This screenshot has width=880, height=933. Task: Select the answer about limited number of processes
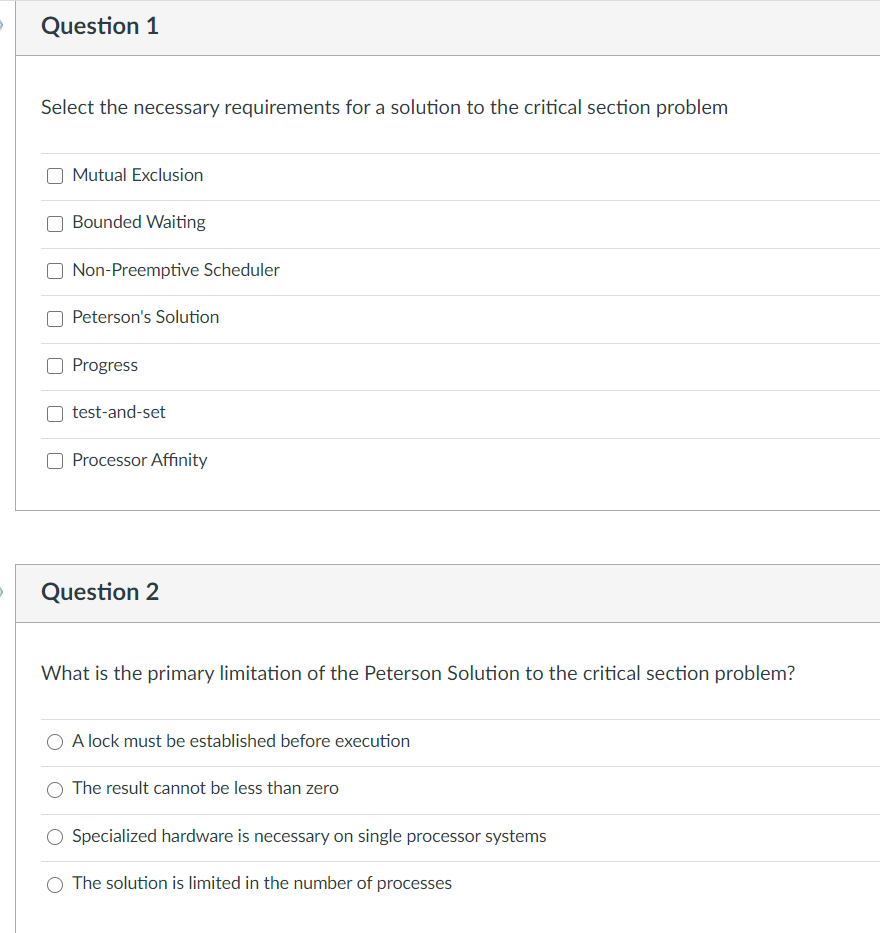(55, 884)
